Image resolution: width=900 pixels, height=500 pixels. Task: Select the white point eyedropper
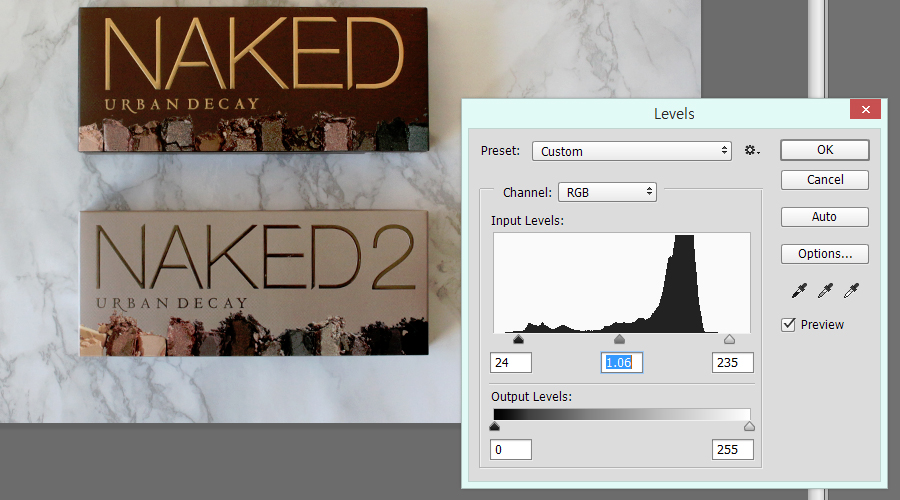pos(851,290)
